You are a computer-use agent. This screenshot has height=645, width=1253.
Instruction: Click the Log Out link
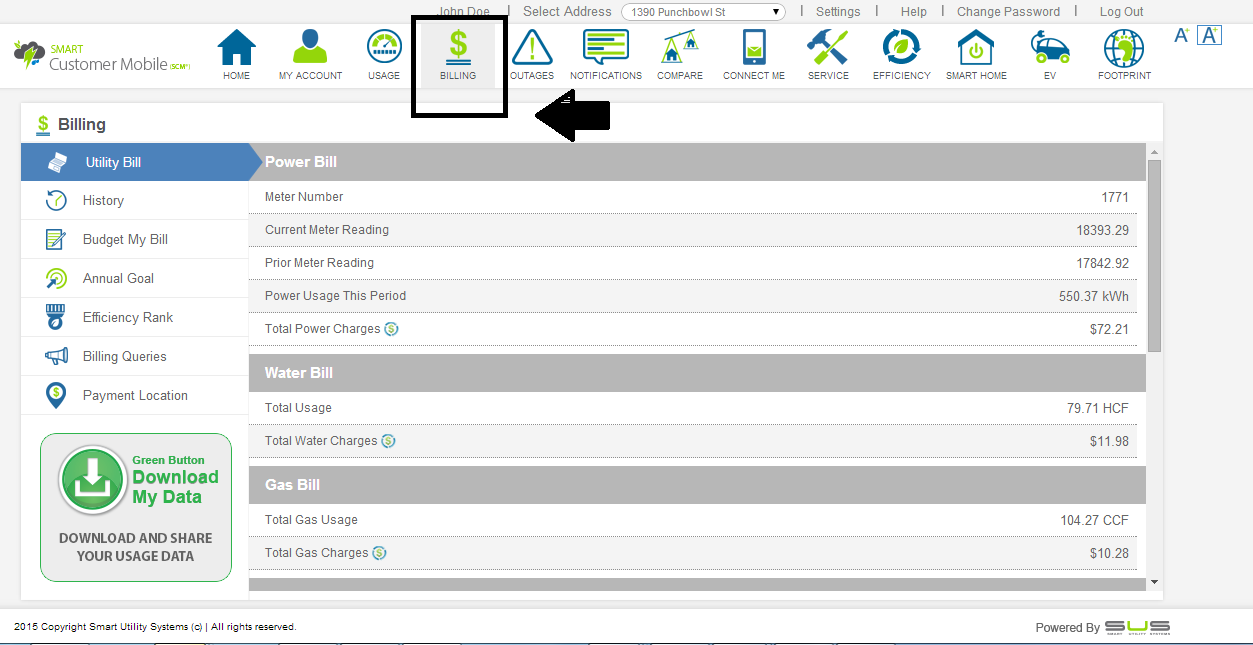tap(1121, 12)
